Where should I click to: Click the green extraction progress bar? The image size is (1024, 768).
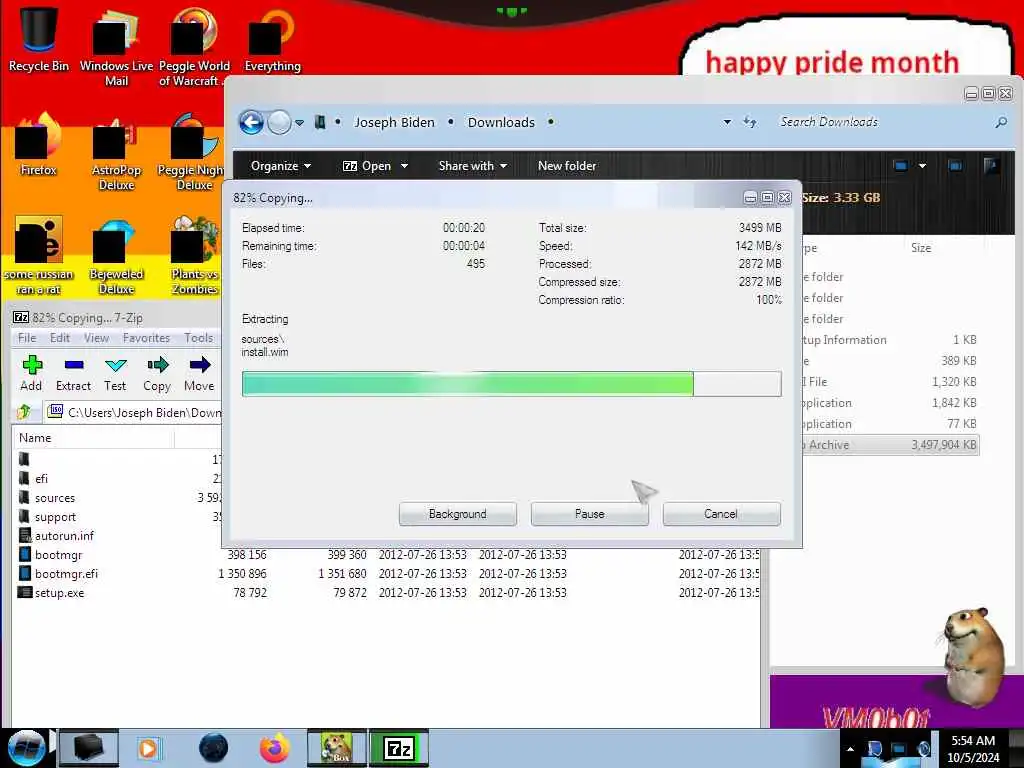pos(511,384)
